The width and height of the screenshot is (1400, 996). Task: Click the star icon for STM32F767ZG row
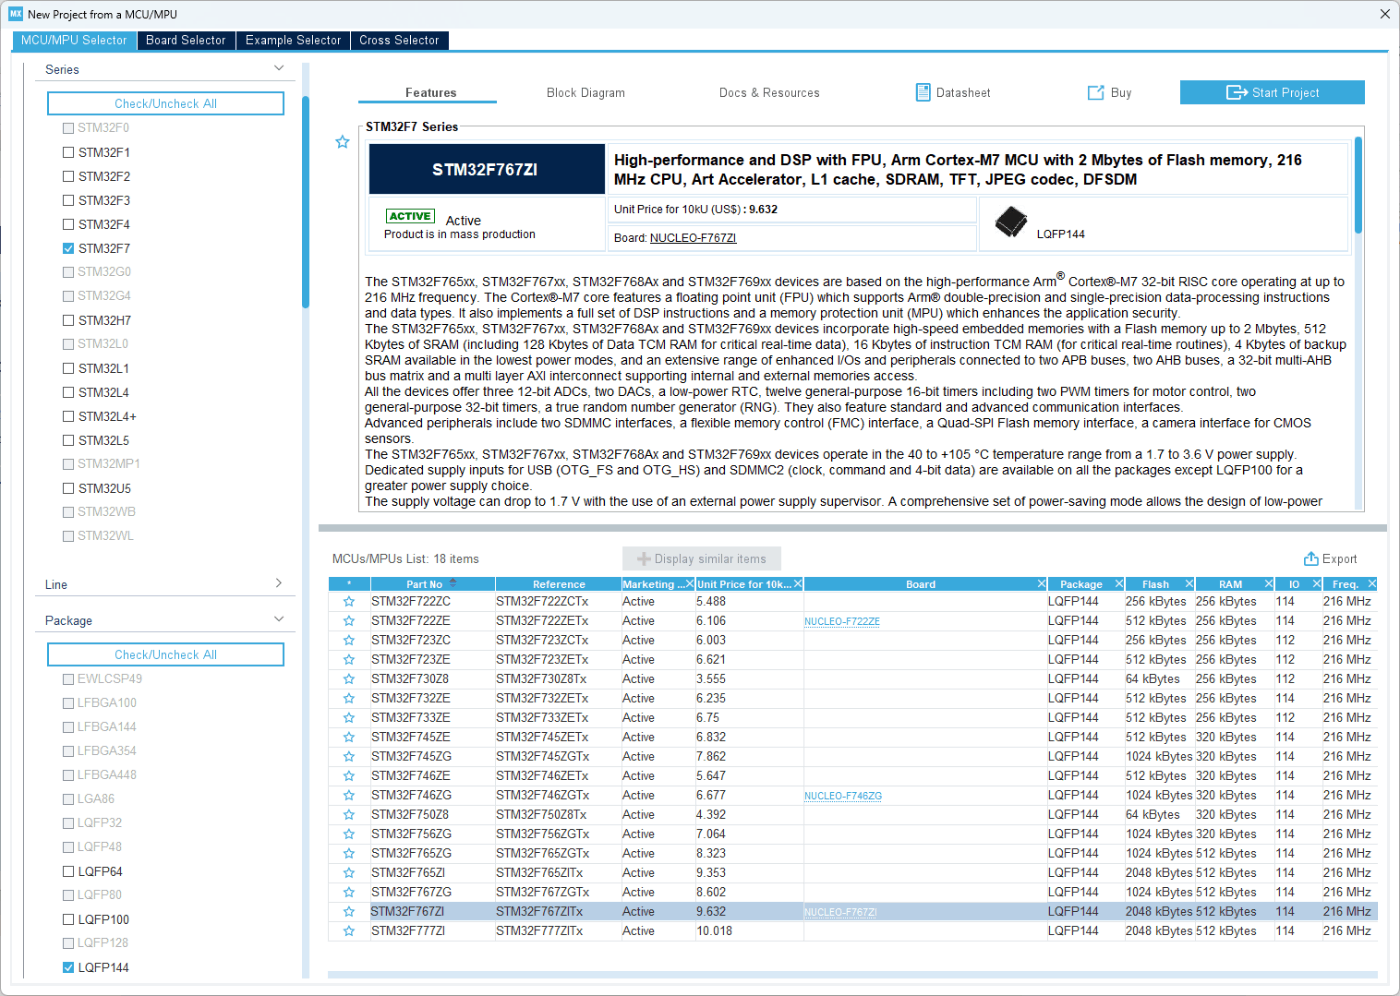(349, 892)
